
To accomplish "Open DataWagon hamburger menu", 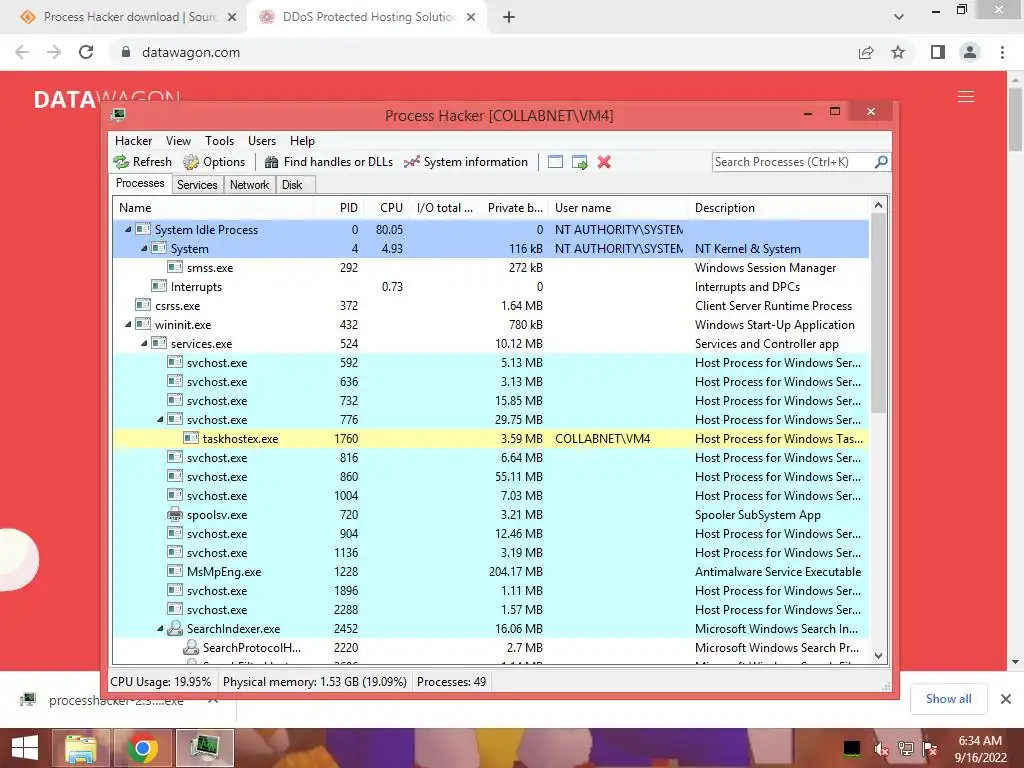I will [966, 97].
